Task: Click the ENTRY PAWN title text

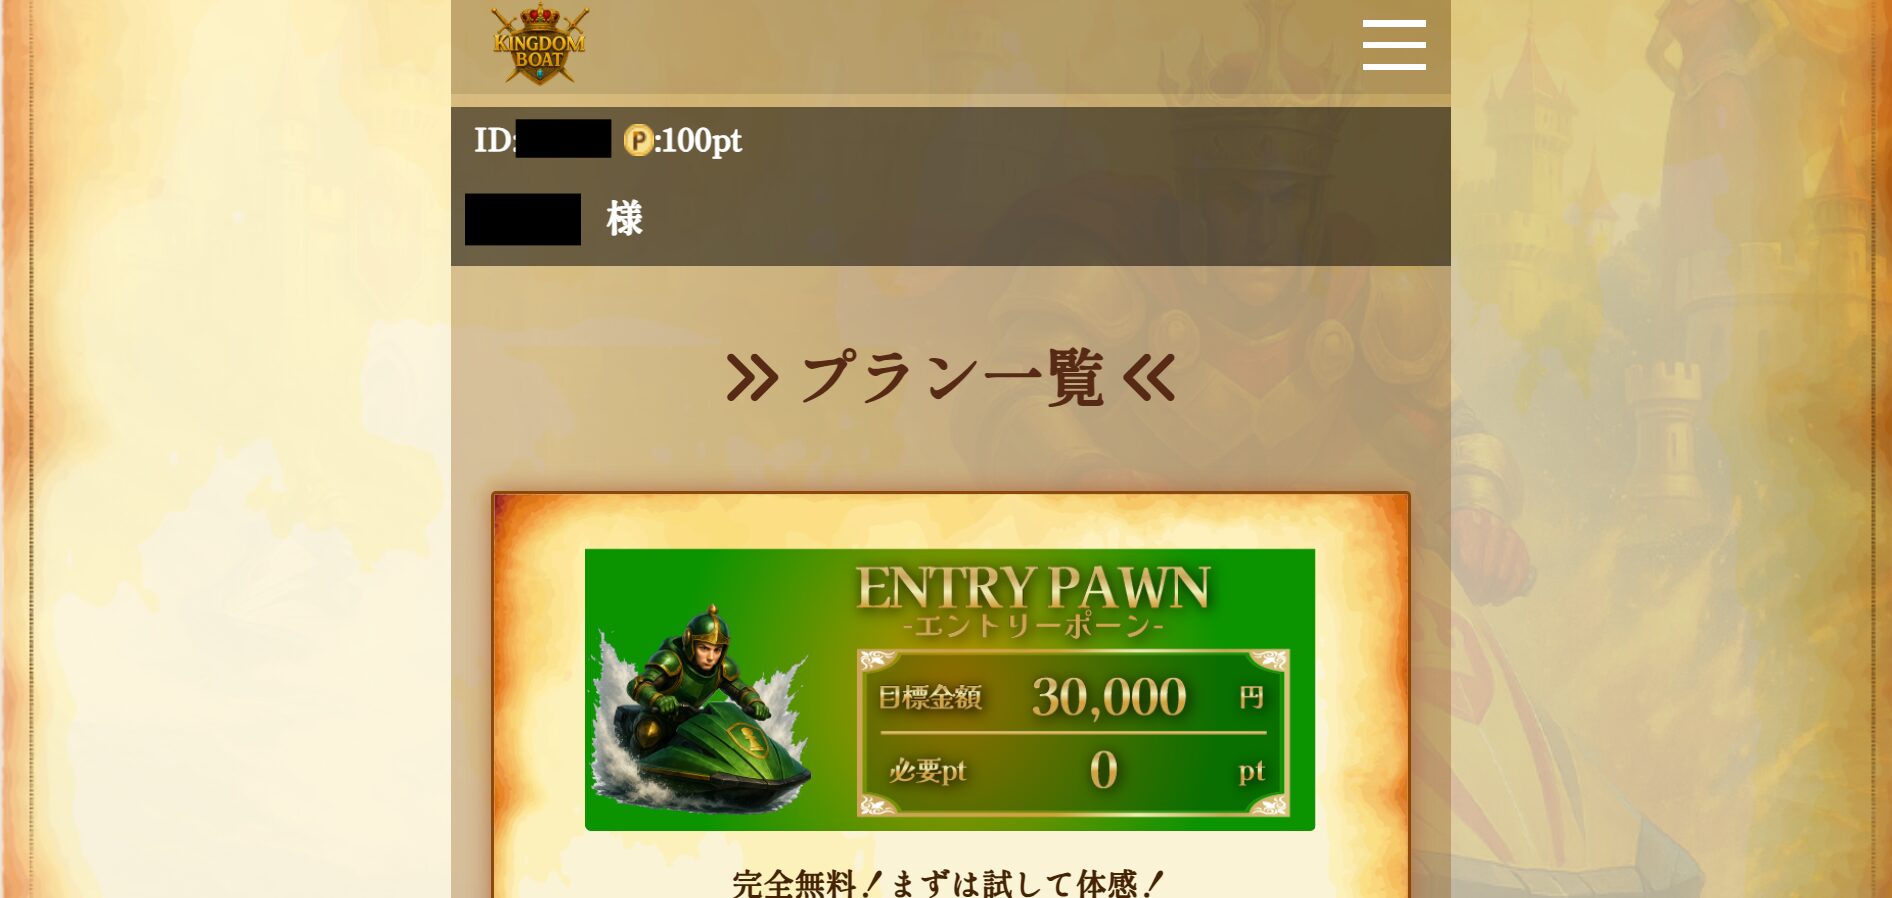Action: click(x=1033, y=587)
